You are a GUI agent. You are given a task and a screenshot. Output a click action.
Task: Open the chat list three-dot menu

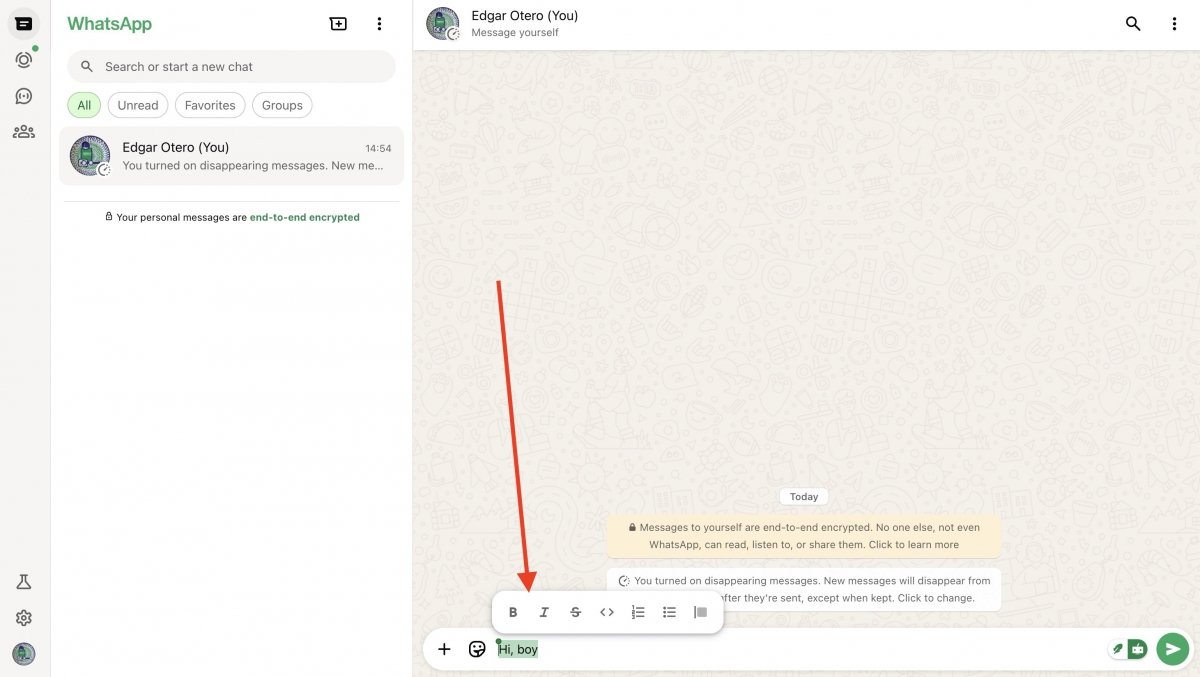(x=379, y=24)
